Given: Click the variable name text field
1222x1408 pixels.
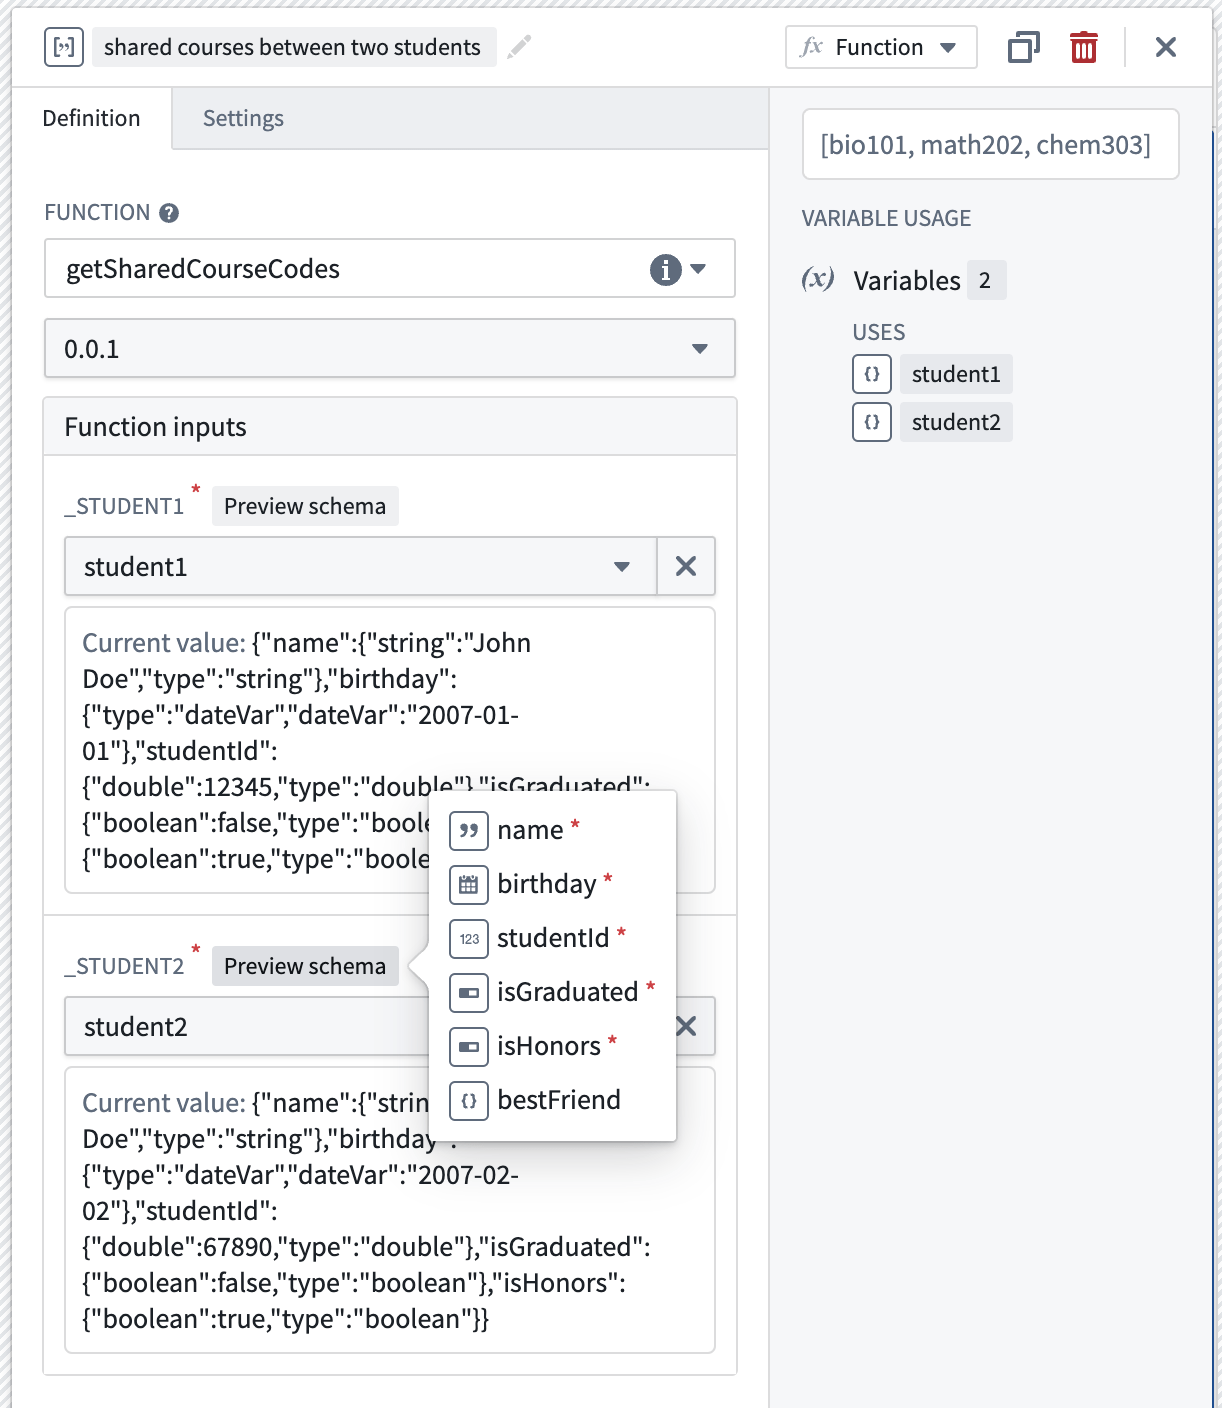Looking at the screenshot, I should pos(294,47).
